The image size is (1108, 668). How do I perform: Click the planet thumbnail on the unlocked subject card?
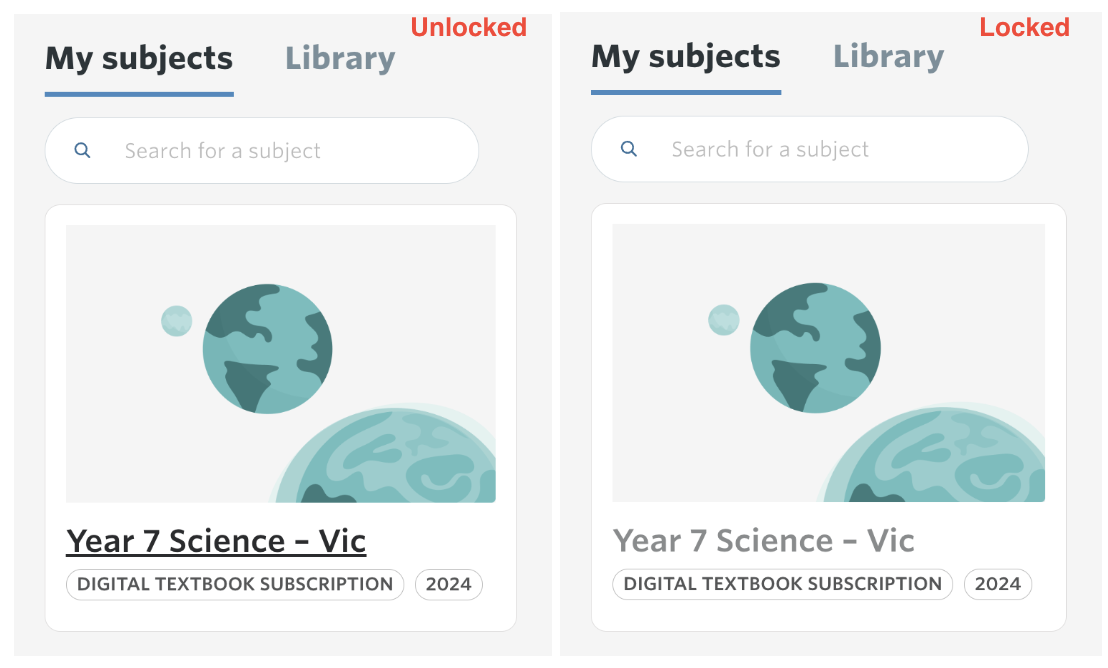(x=281, y=364)
